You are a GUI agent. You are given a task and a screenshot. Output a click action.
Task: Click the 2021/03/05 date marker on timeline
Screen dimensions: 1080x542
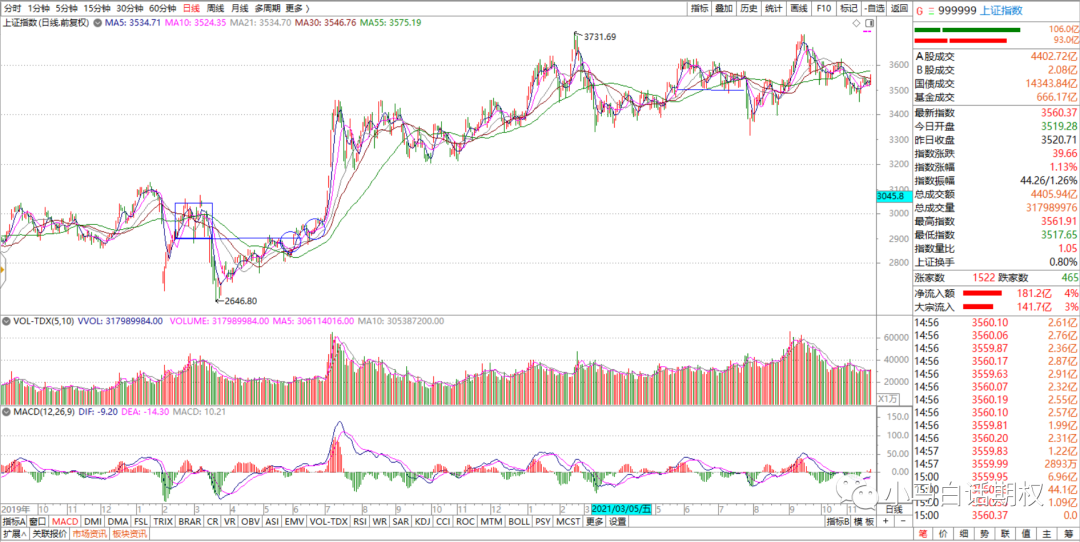pyautogui.click(x=622, y=509)
